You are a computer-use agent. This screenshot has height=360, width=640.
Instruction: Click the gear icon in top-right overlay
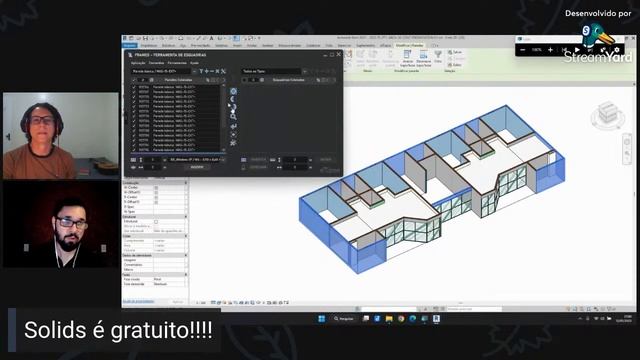click(x=617, y=50)
